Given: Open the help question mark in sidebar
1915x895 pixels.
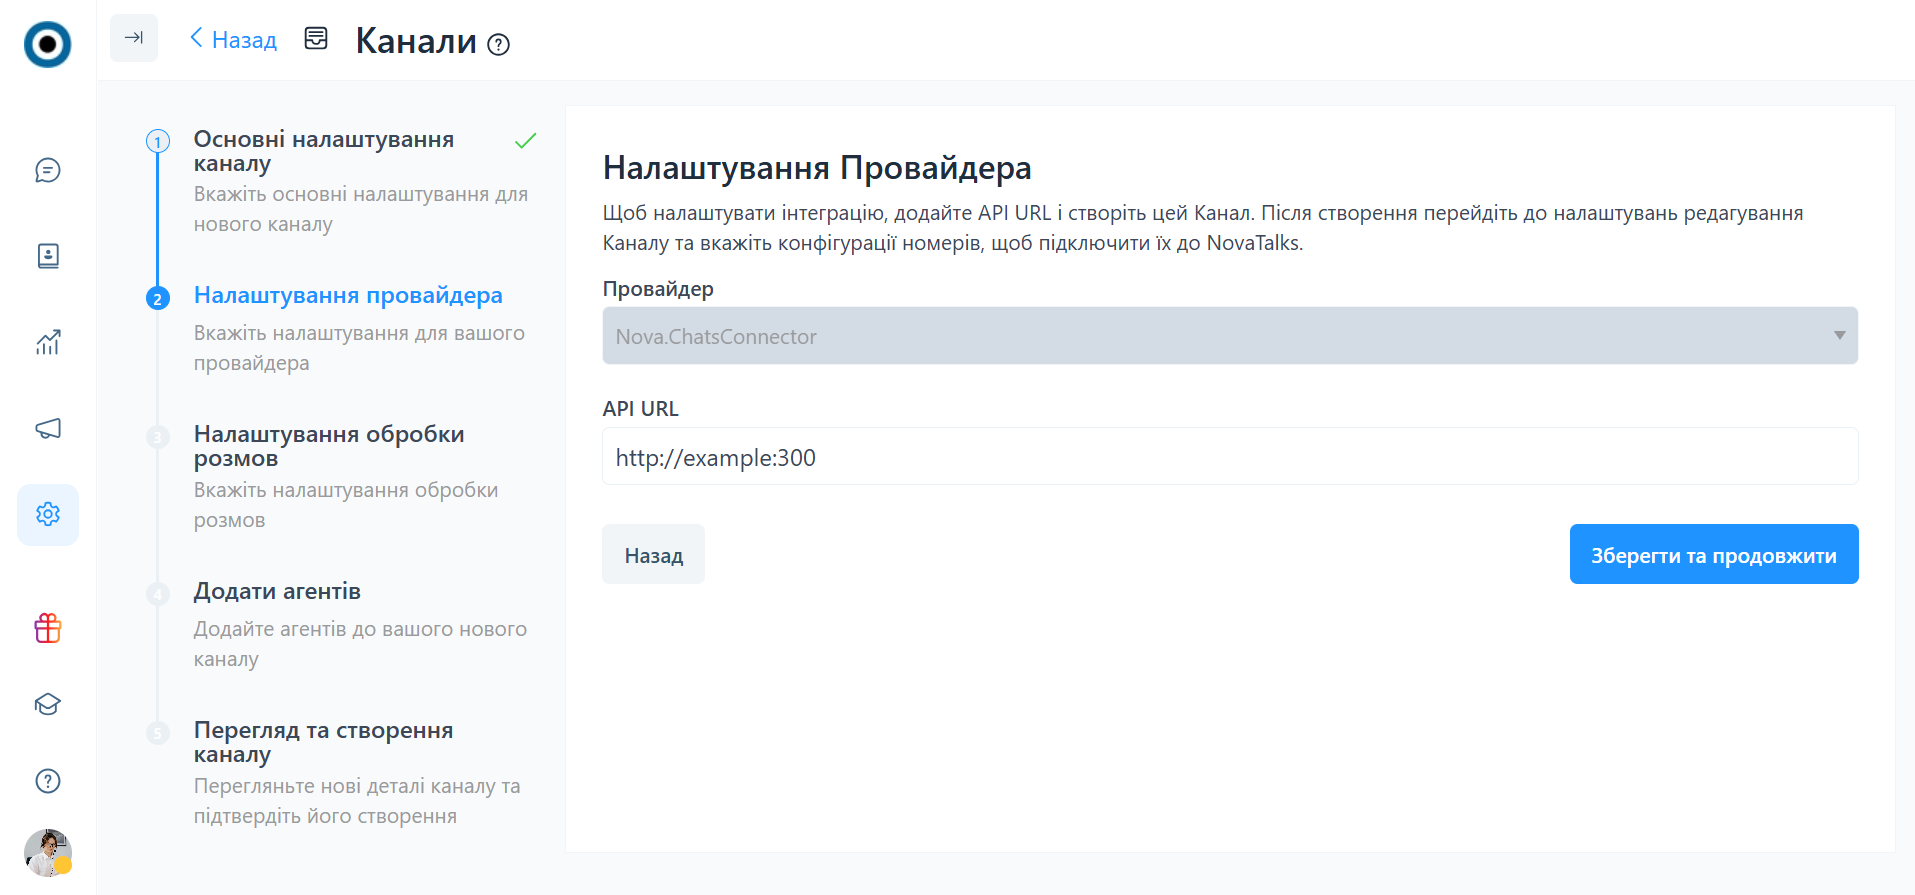Looking at the screenshot, I should click(48, 781).
